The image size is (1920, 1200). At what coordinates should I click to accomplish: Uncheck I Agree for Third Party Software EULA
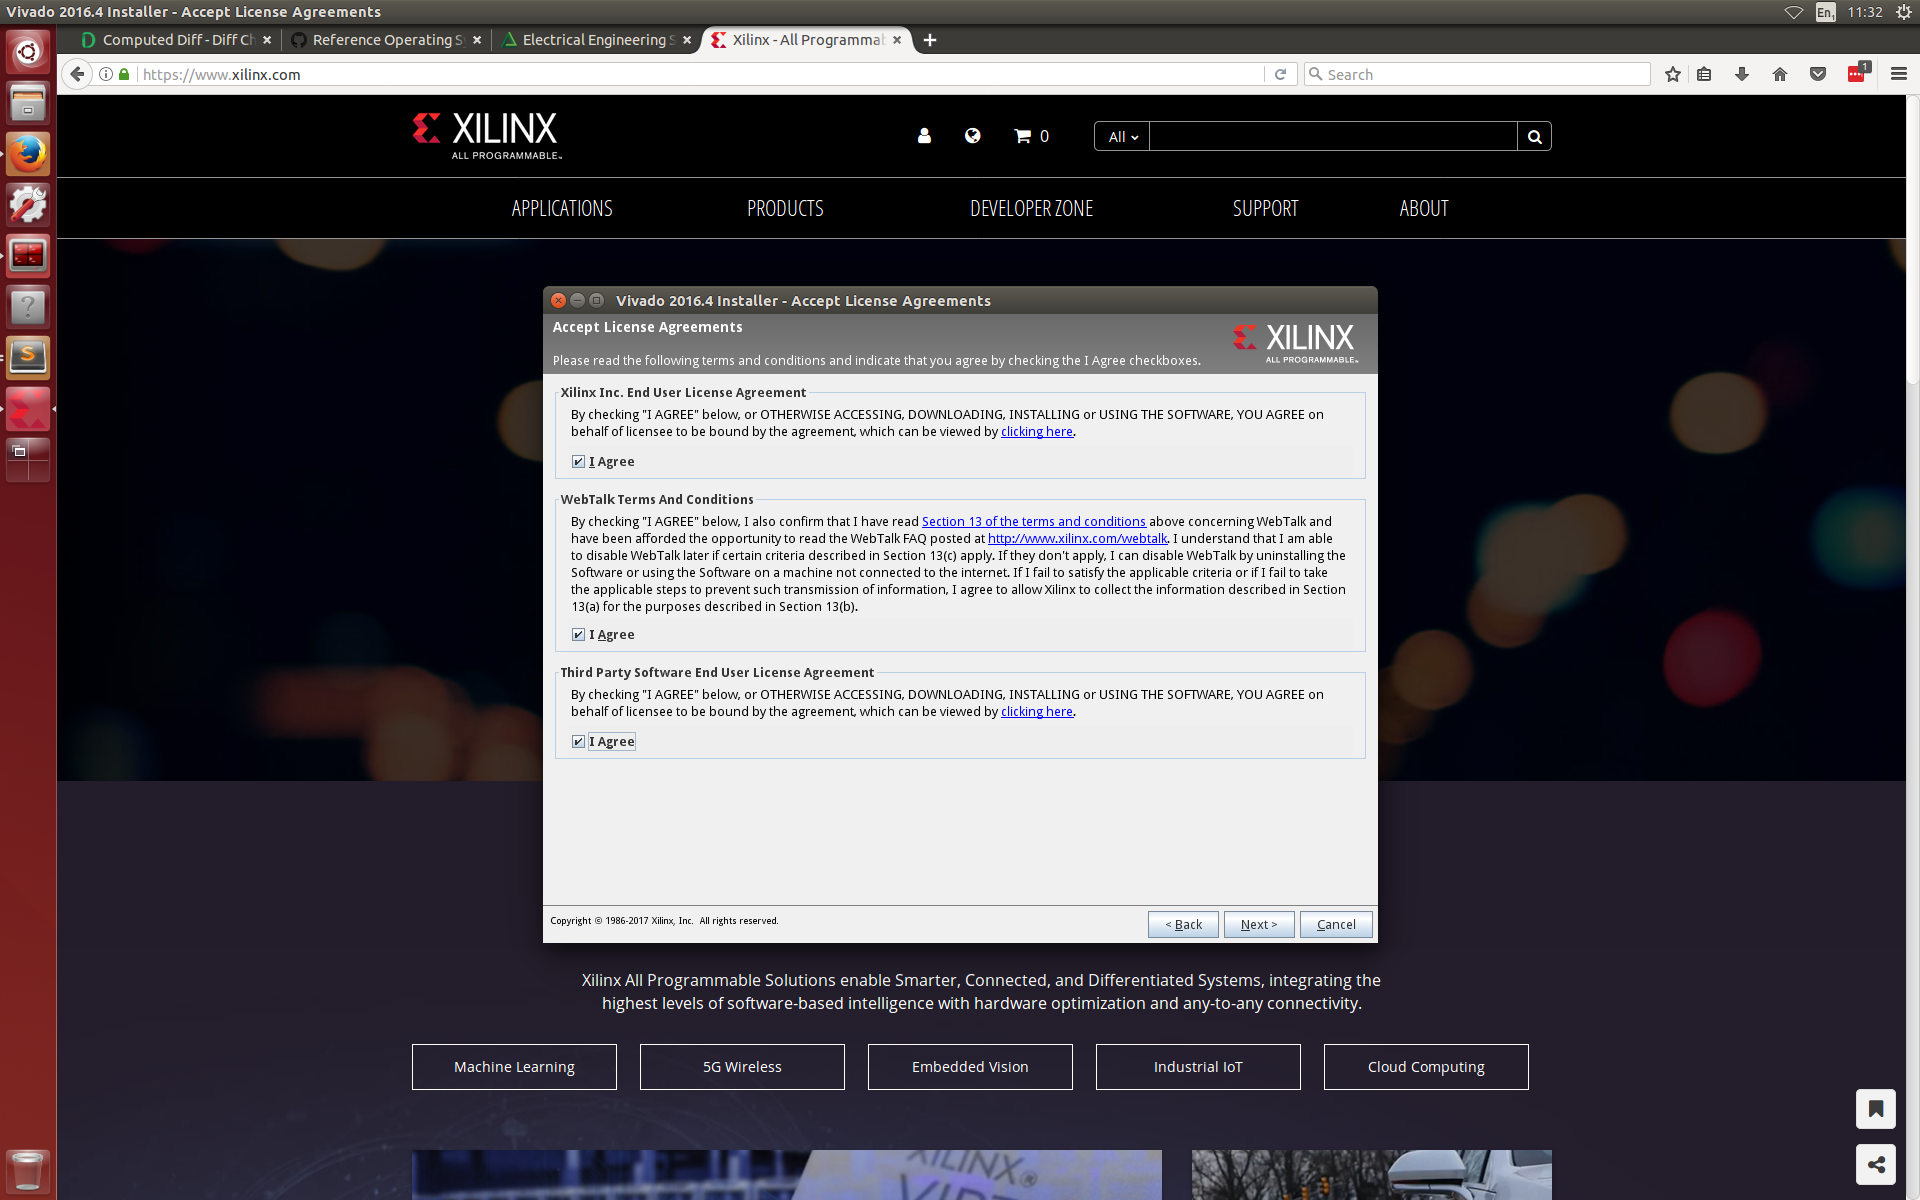pos(578,742)
